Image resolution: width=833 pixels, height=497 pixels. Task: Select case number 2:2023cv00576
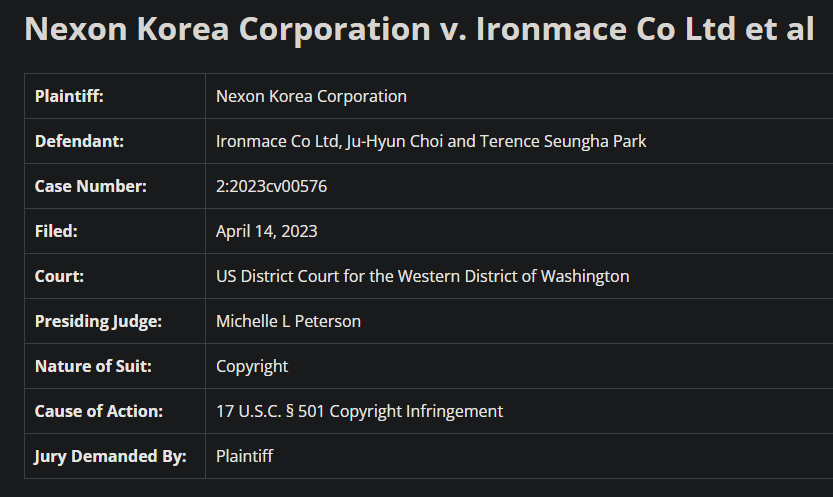(x=271, y=186)
